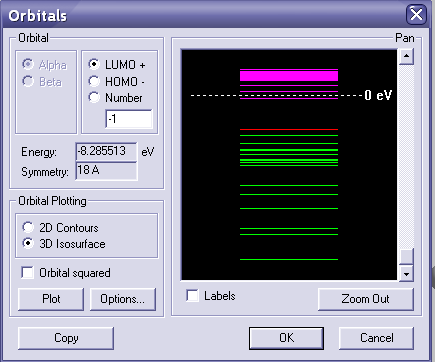This screenshot has width=435, height=362.
Task: Click the eV unit text beside Energy
Action: [x=148, y=152]
